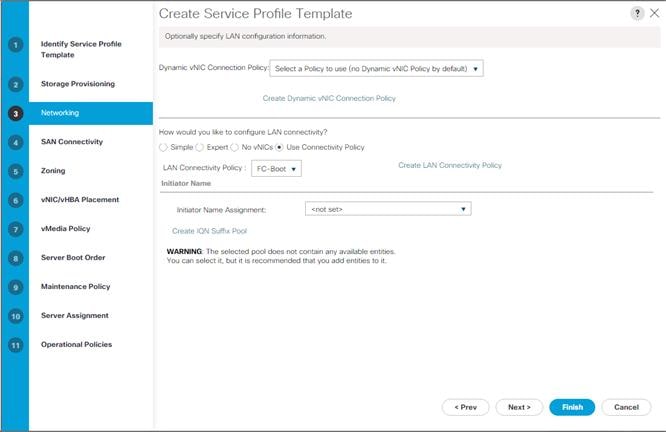Select the Expert radio option
This screenshot has width=666, height=432.
tap(199, 147)
